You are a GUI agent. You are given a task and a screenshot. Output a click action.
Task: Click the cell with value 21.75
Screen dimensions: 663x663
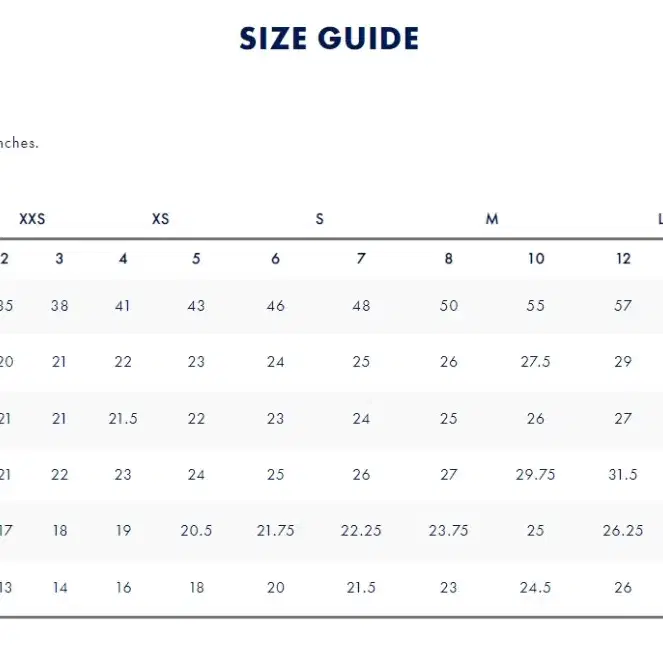275,530
